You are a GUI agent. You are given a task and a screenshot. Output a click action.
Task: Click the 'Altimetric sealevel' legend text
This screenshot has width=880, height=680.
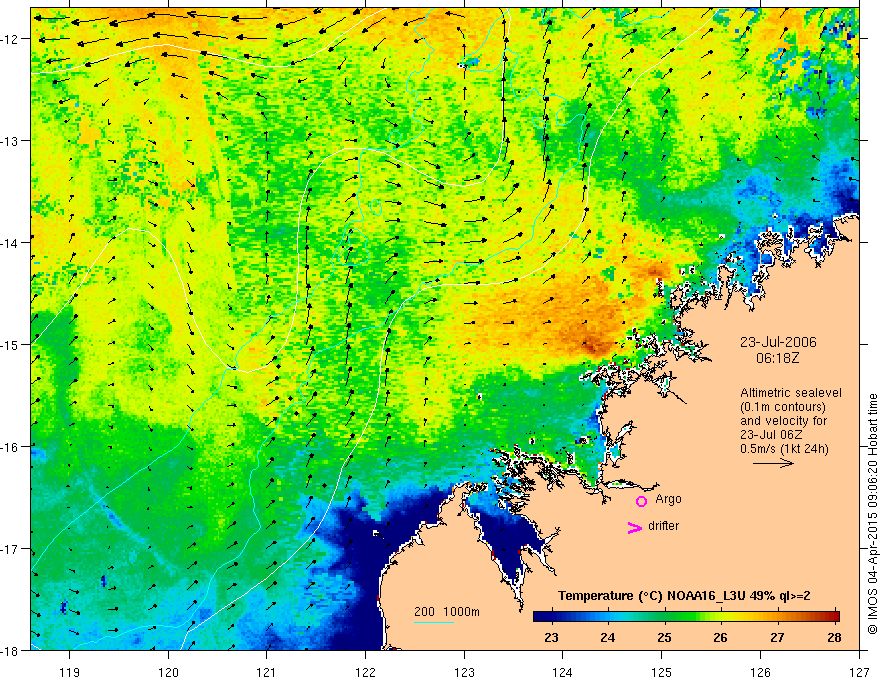pyautogui.click(x=791, y=393)
